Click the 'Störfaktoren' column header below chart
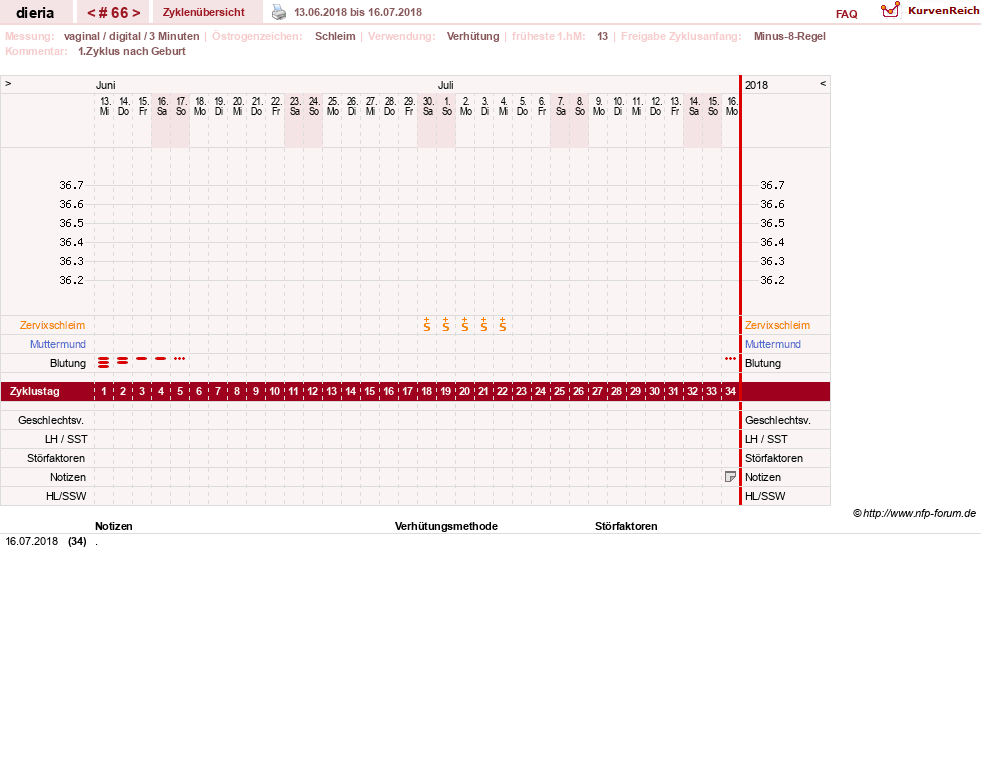The width and height of the screenshot is (981, 765). point(626,527)
